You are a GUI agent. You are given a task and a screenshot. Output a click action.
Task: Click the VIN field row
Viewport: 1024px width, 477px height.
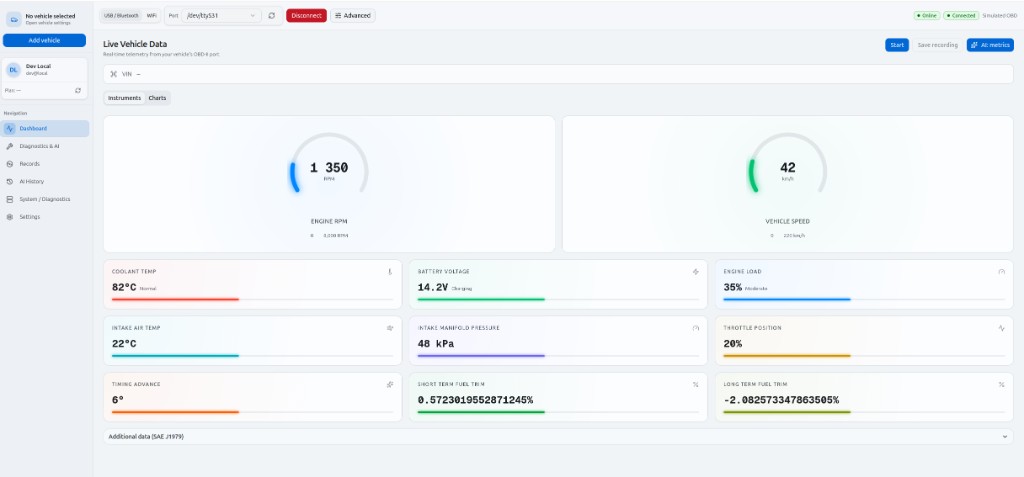coord(558,74)
